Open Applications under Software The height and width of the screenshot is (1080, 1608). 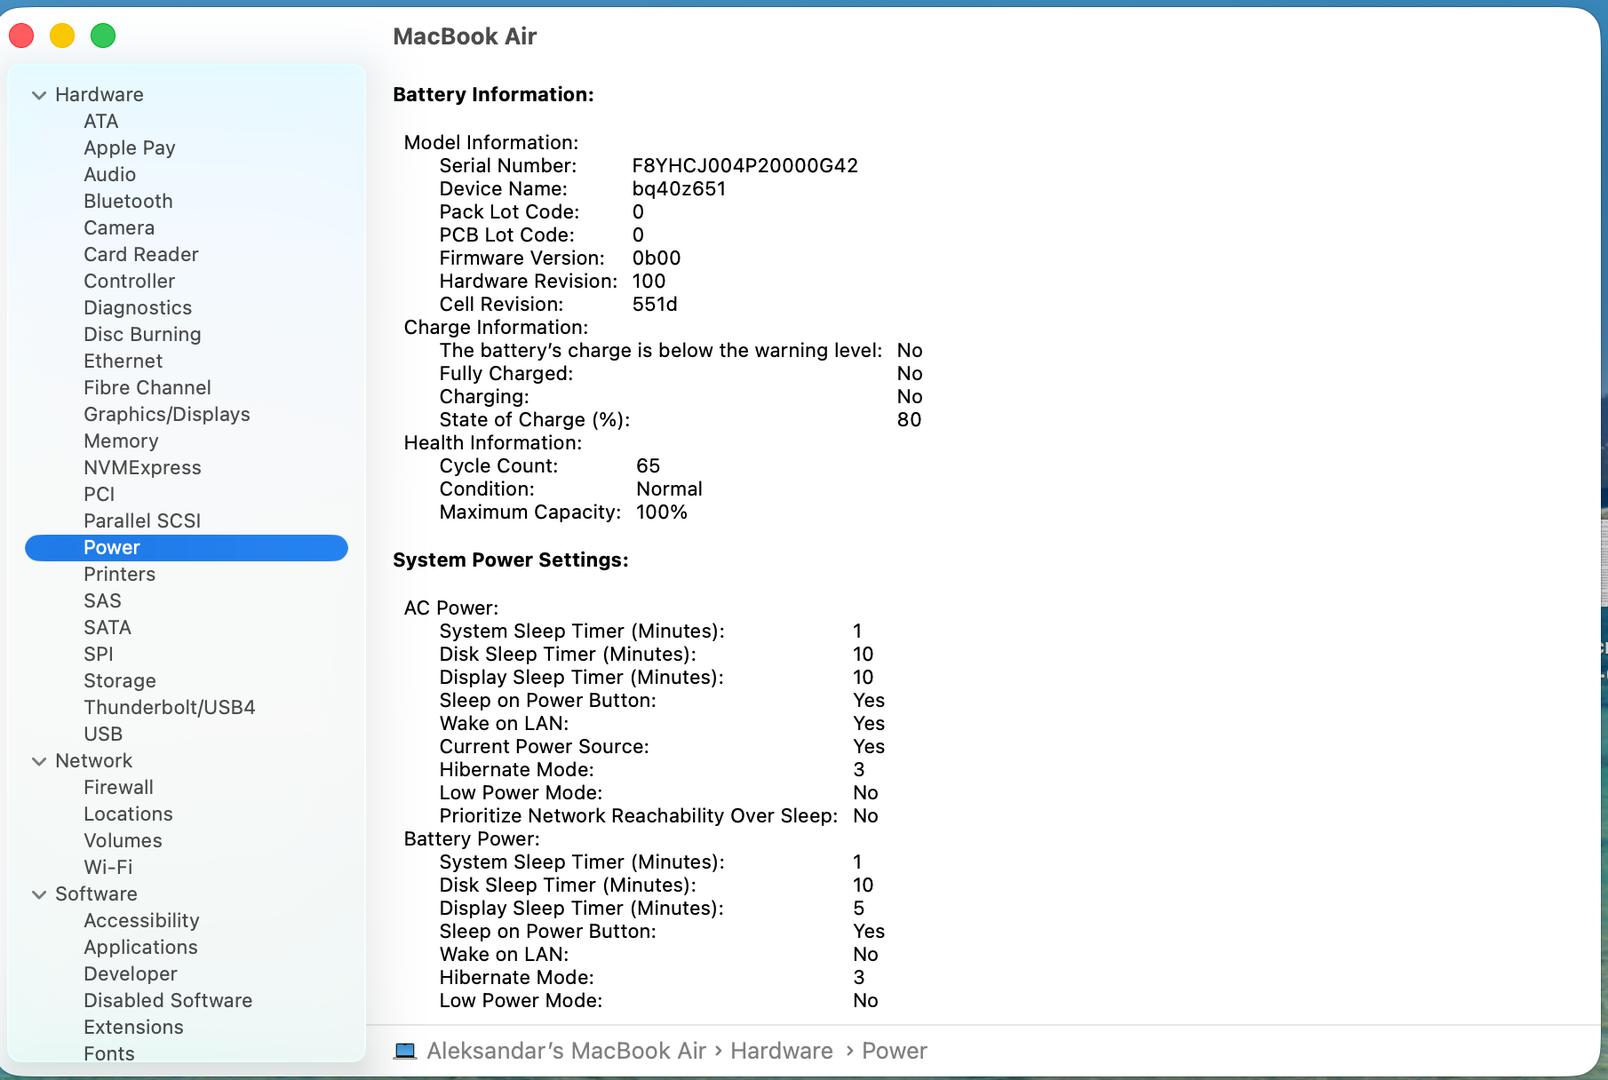[140, 947]
